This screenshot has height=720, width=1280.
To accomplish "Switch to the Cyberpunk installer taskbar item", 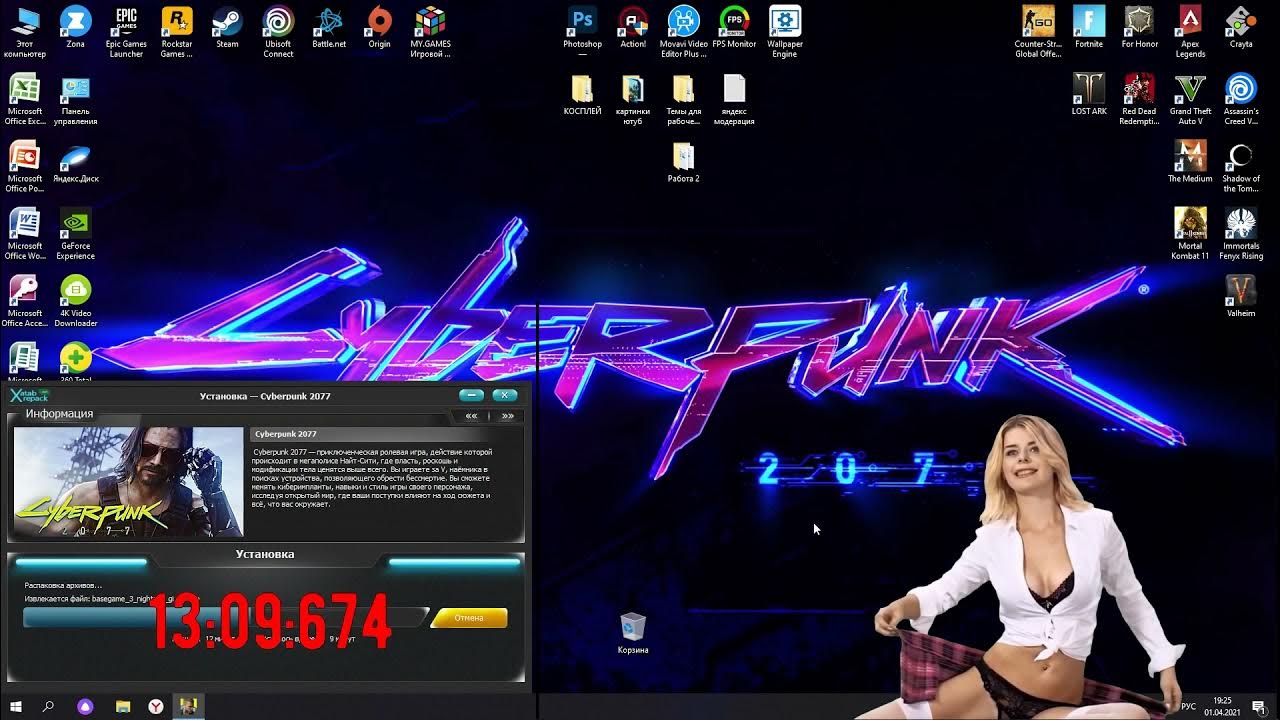I will coord(188,707).
